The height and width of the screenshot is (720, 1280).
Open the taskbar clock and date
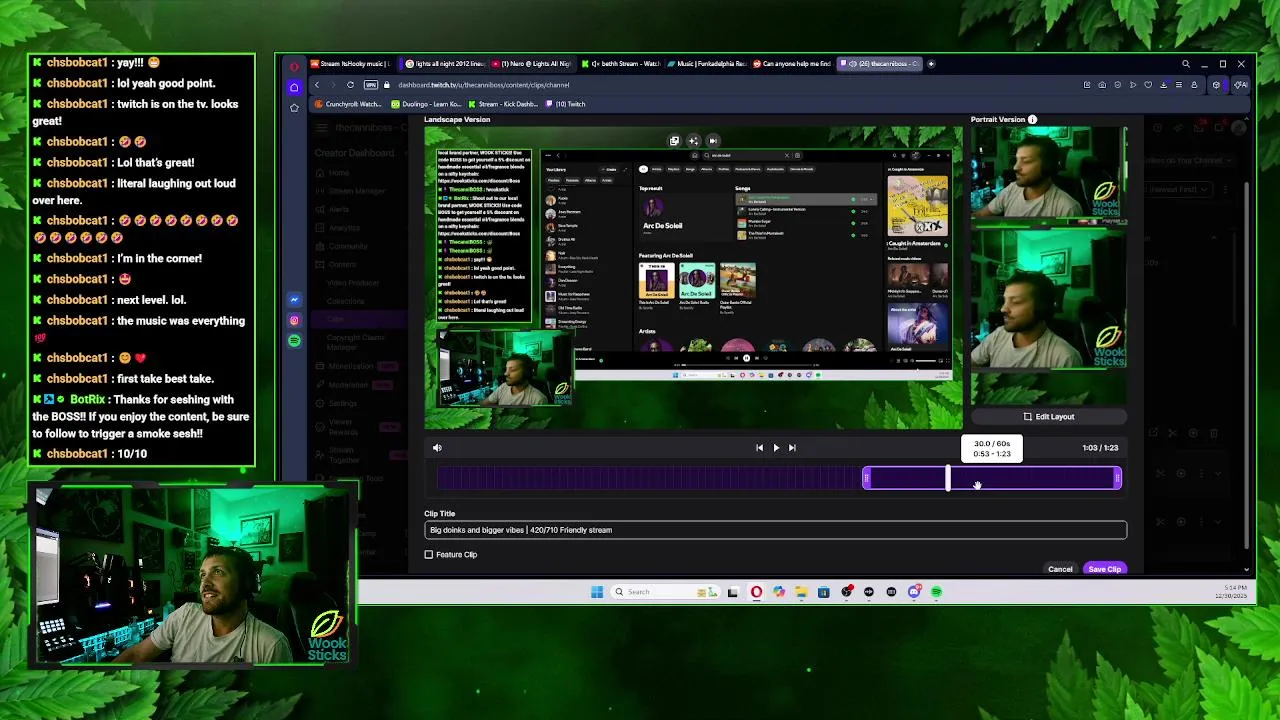[1231, 592]
